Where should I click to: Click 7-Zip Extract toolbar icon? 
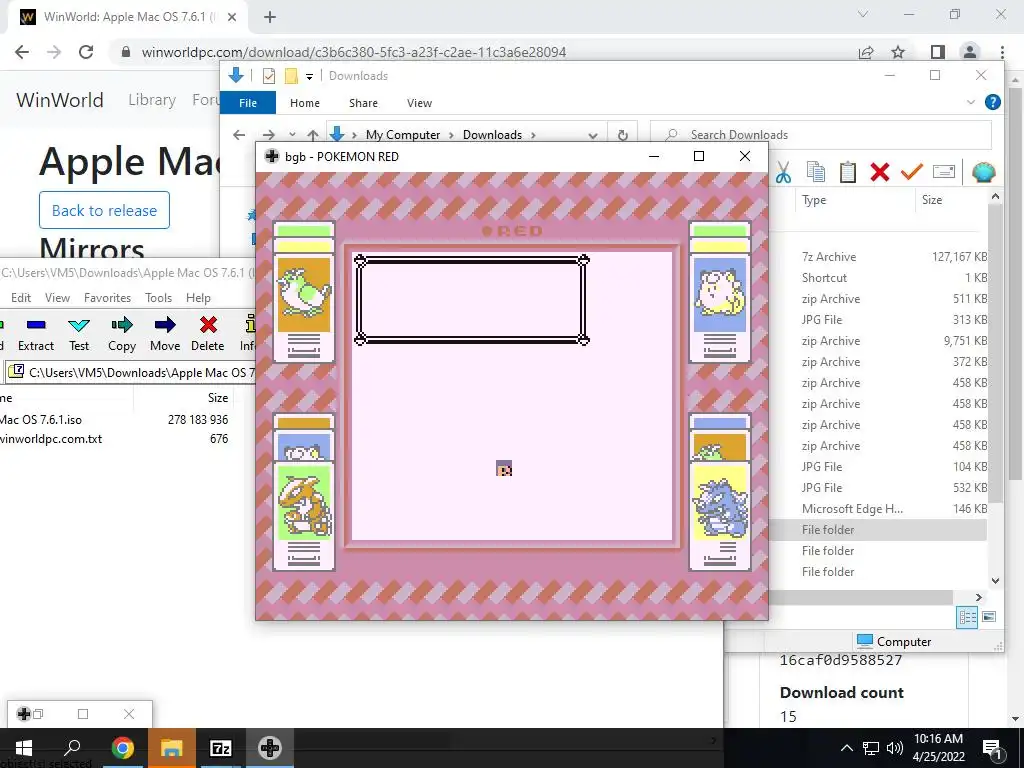click(36, 335)
